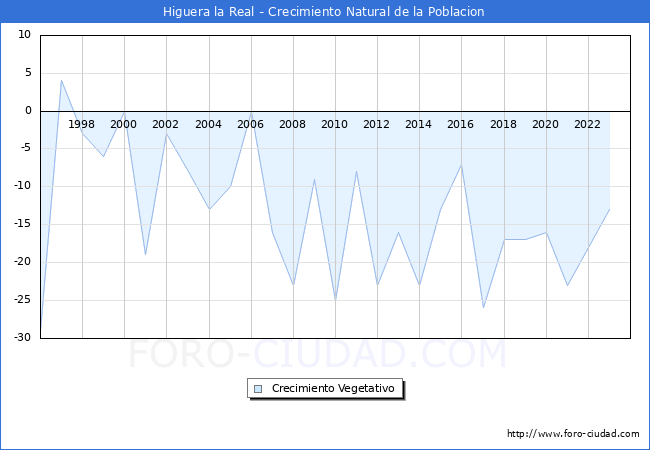
Task: Click the 2018 x-axis label
Action: (x=503, y=124)
